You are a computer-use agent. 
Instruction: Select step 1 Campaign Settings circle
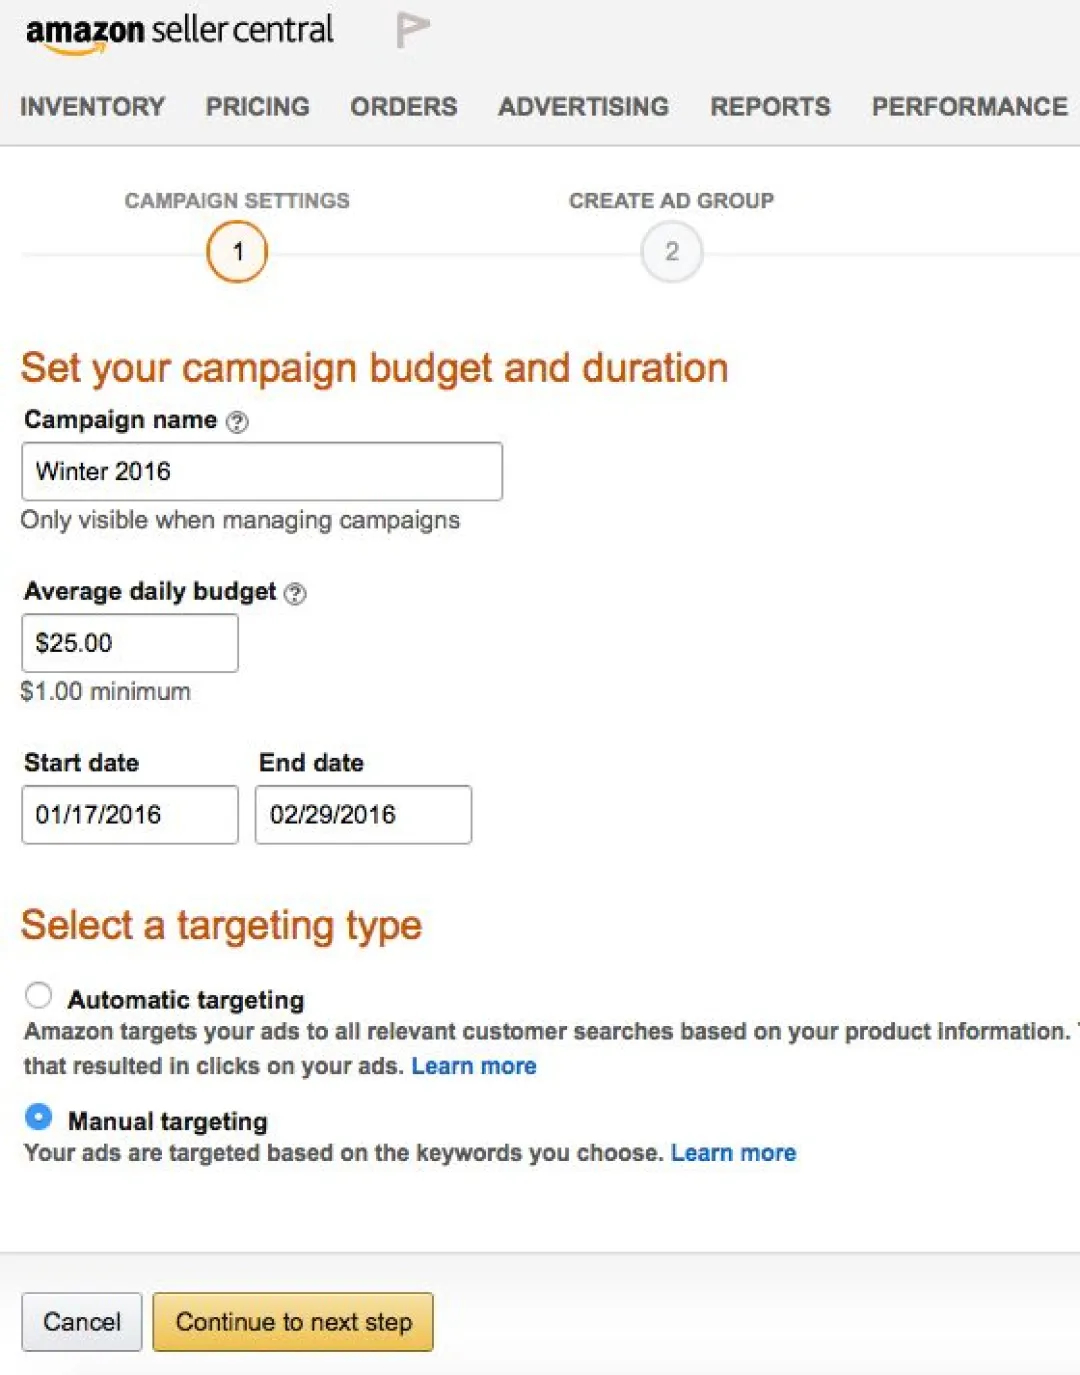(237, 252)
